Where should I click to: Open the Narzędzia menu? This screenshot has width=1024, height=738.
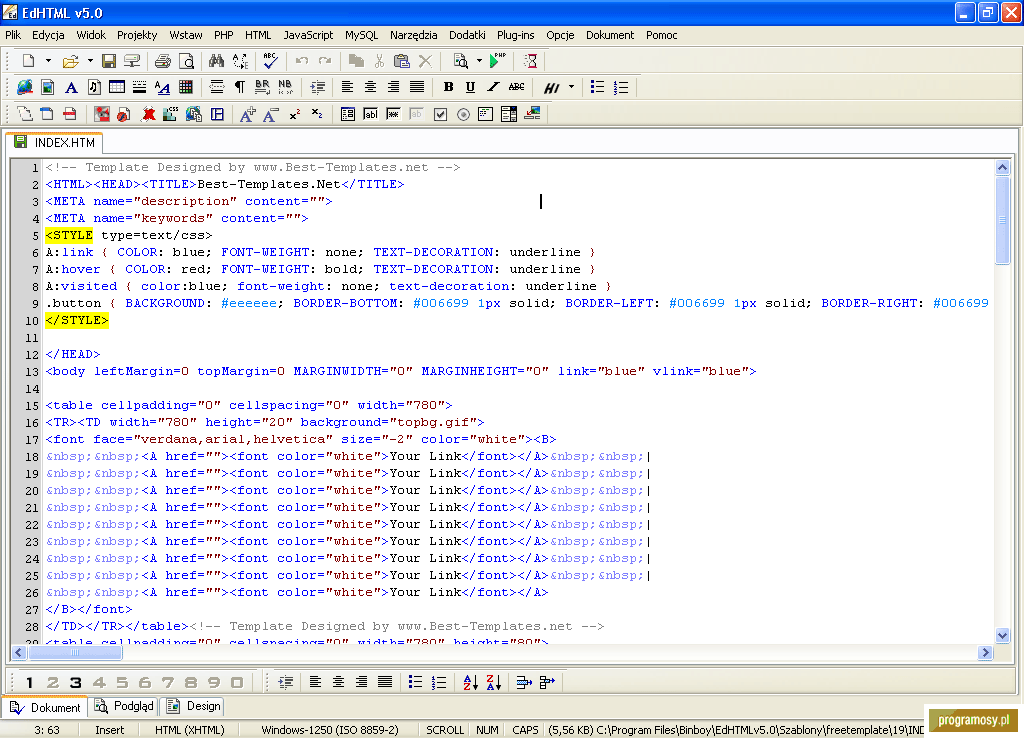(413, 35)
